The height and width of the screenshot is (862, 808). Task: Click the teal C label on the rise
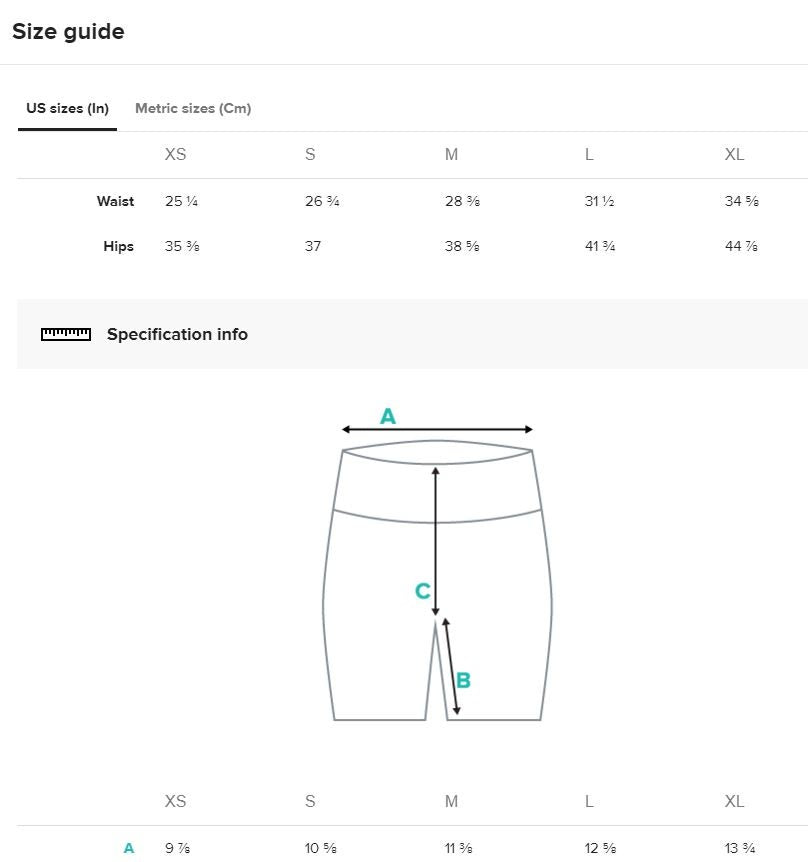[422, 591]
